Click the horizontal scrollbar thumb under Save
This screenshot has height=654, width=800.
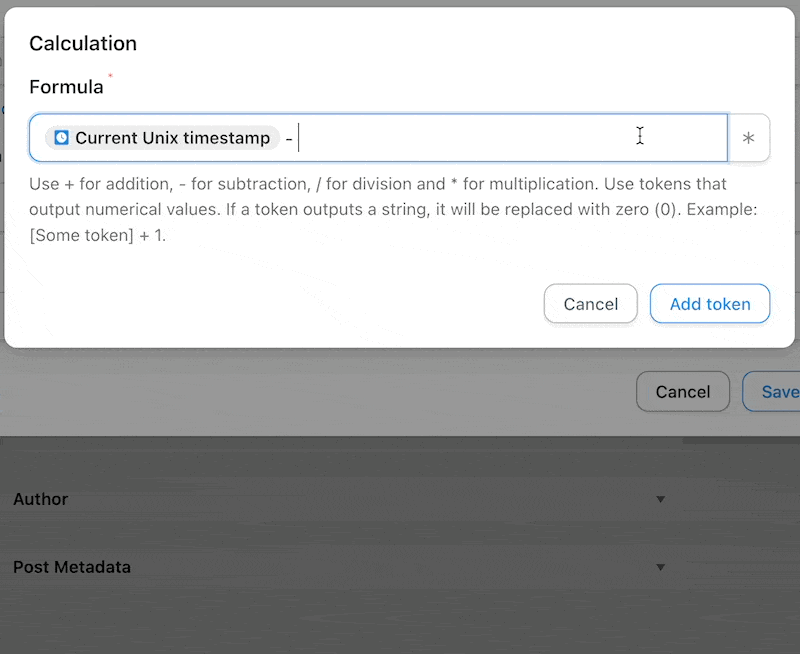(x=741, y=440)
